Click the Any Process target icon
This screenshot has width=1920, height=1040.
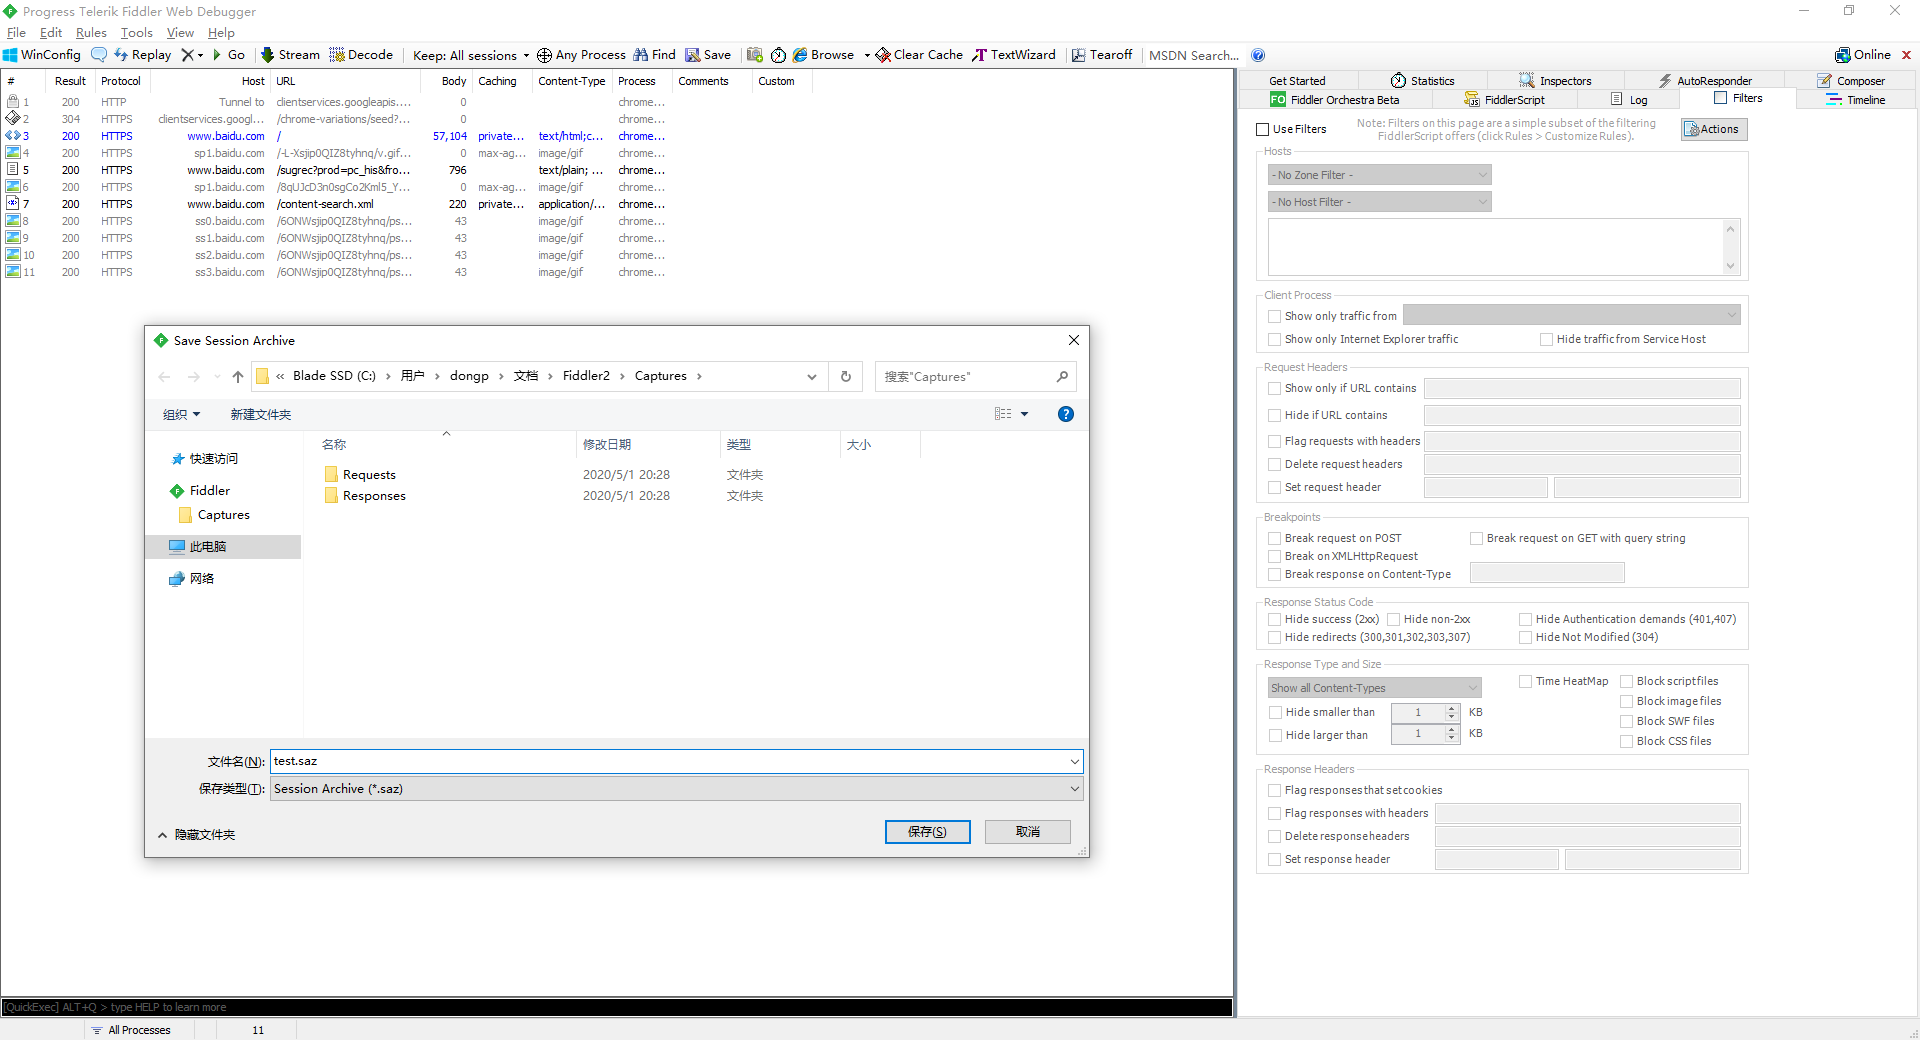pos(544,55)
